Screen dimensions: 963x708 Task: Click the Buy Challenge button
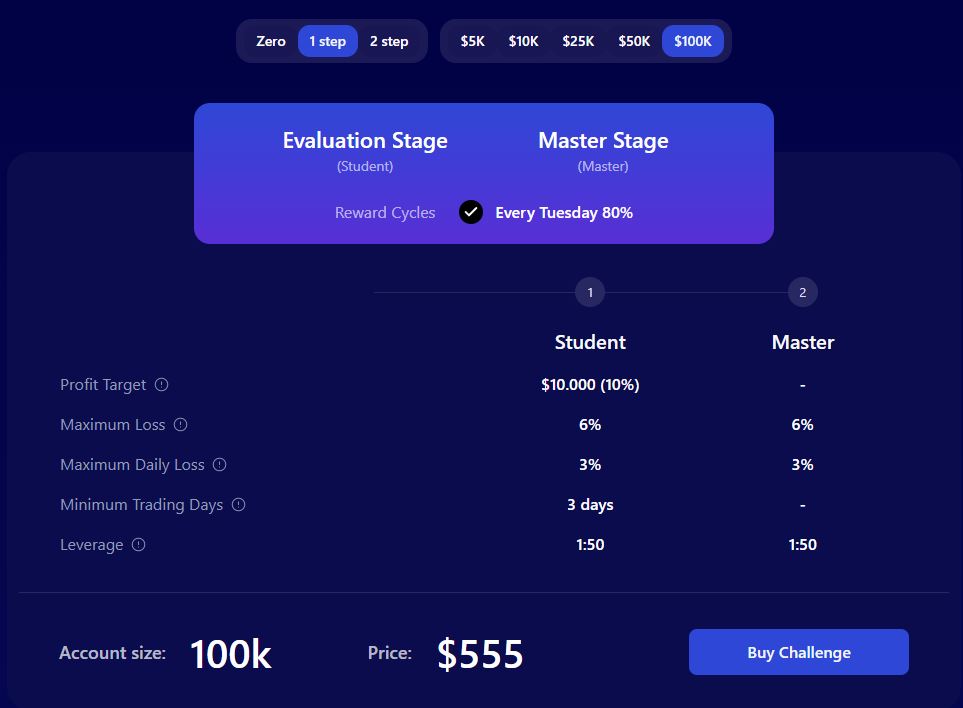(798, 652)
